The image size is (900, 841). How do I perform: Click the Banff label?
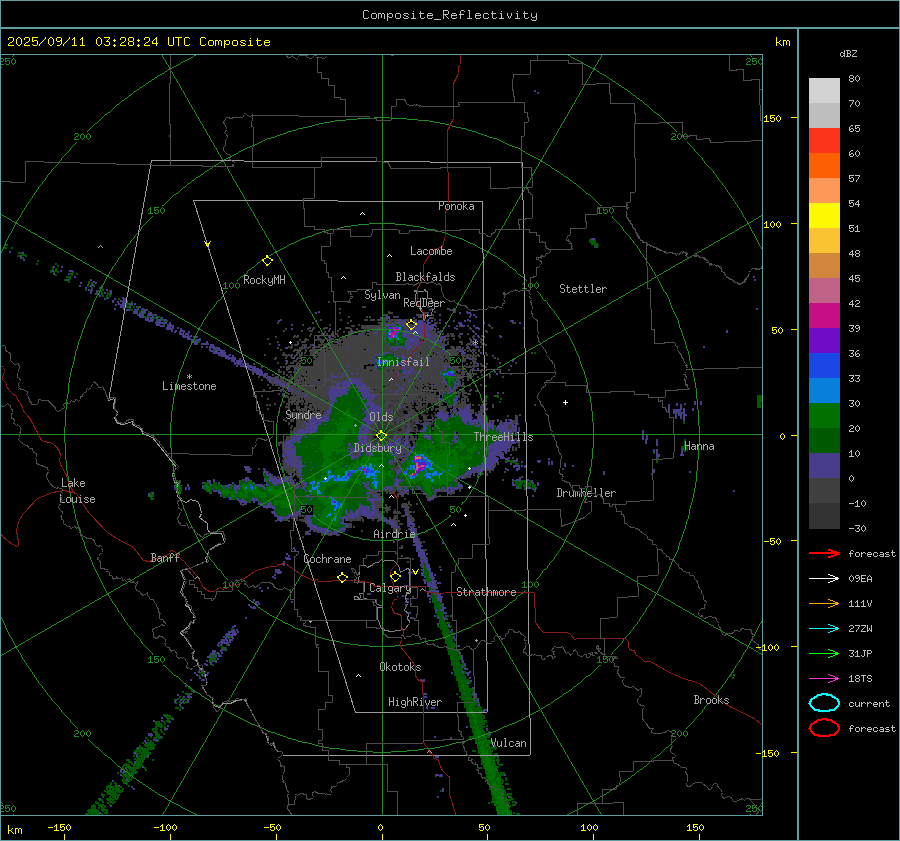coord(165,557)
